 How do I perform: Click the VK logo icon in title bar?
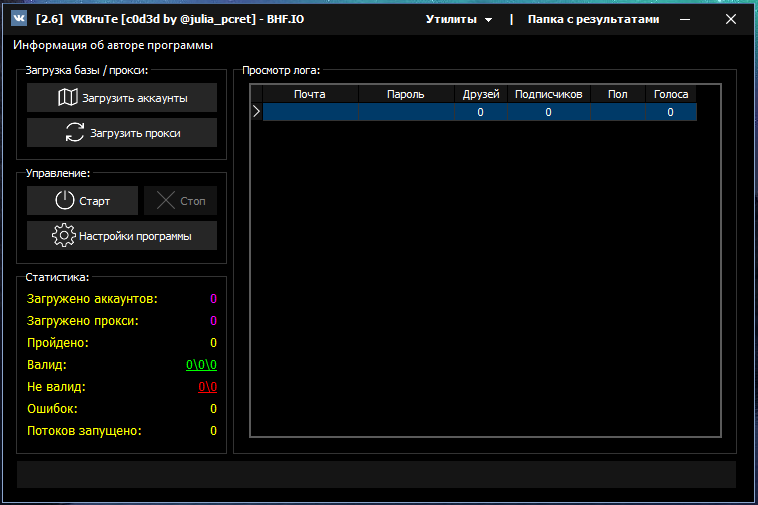19,19
